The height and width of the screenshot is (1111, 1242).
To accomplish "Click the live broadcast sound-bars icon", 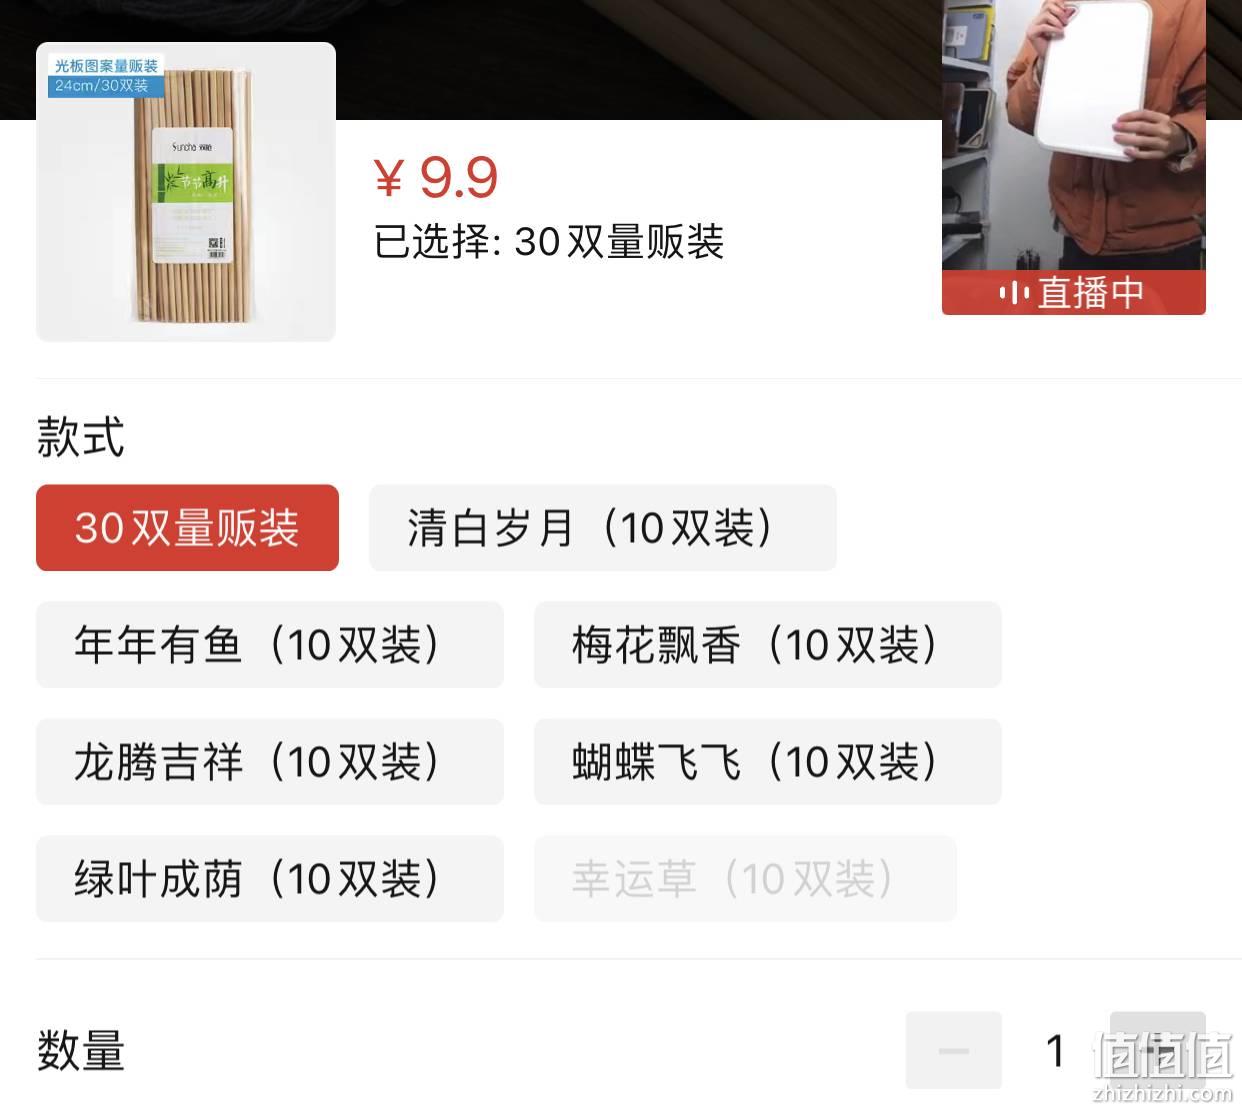I will [x=1014, y=293].
